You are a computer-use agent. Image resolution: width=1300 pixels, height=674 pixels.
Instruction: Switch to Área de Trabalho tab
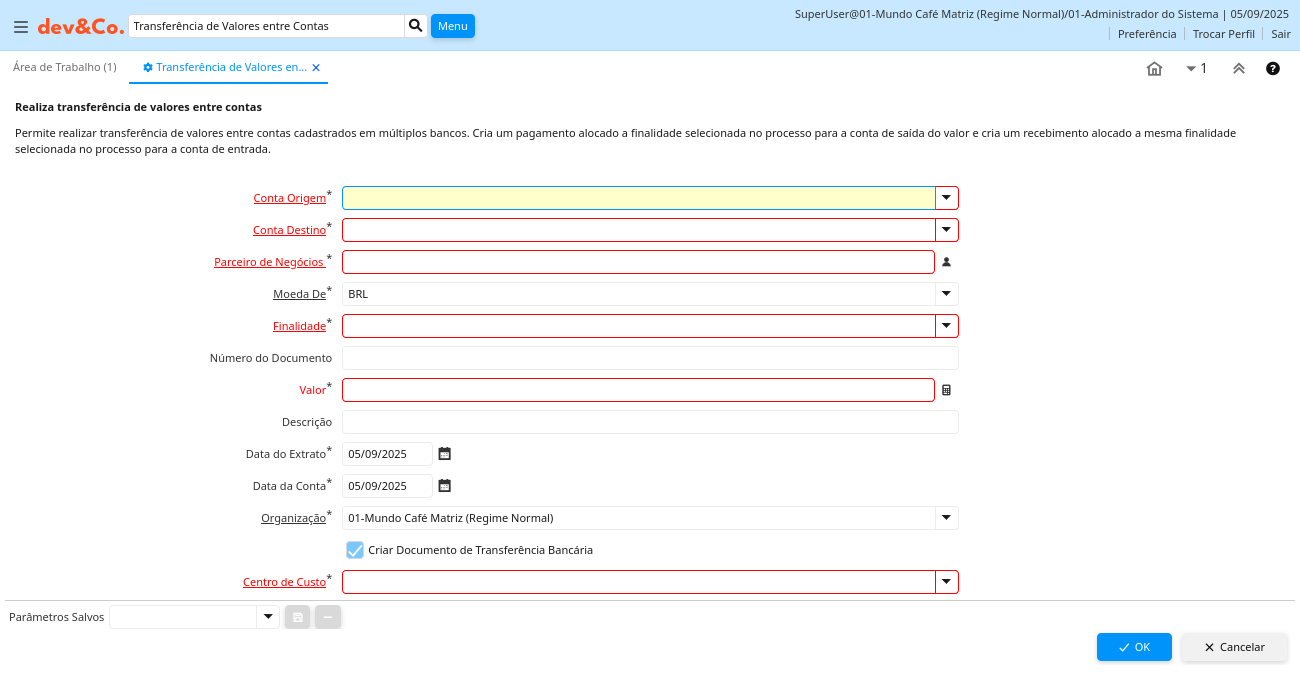pyautogui.click(x=64, y=67)
